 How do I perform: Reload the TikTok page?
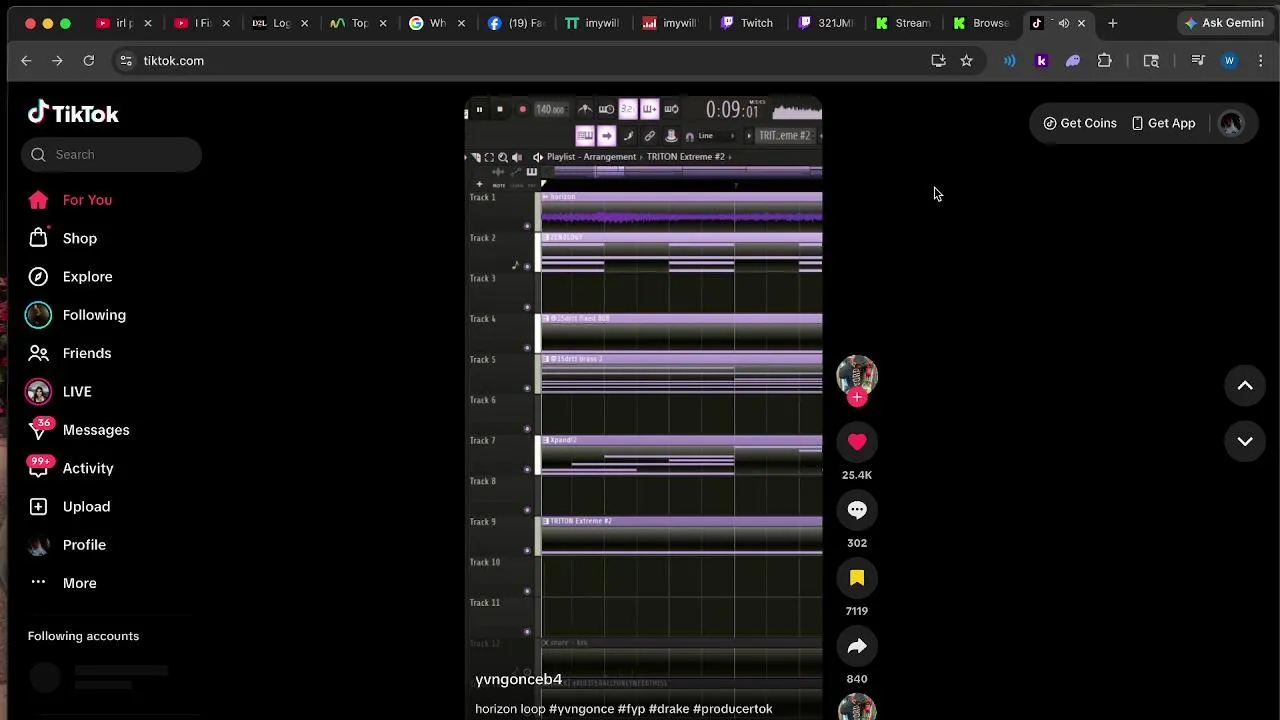tap(88, 61)
